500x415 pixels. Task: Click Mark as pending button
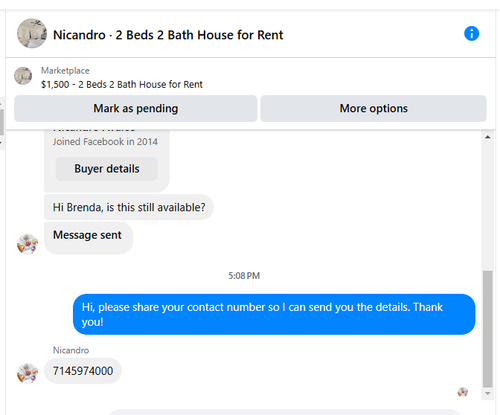pos(136,108)
